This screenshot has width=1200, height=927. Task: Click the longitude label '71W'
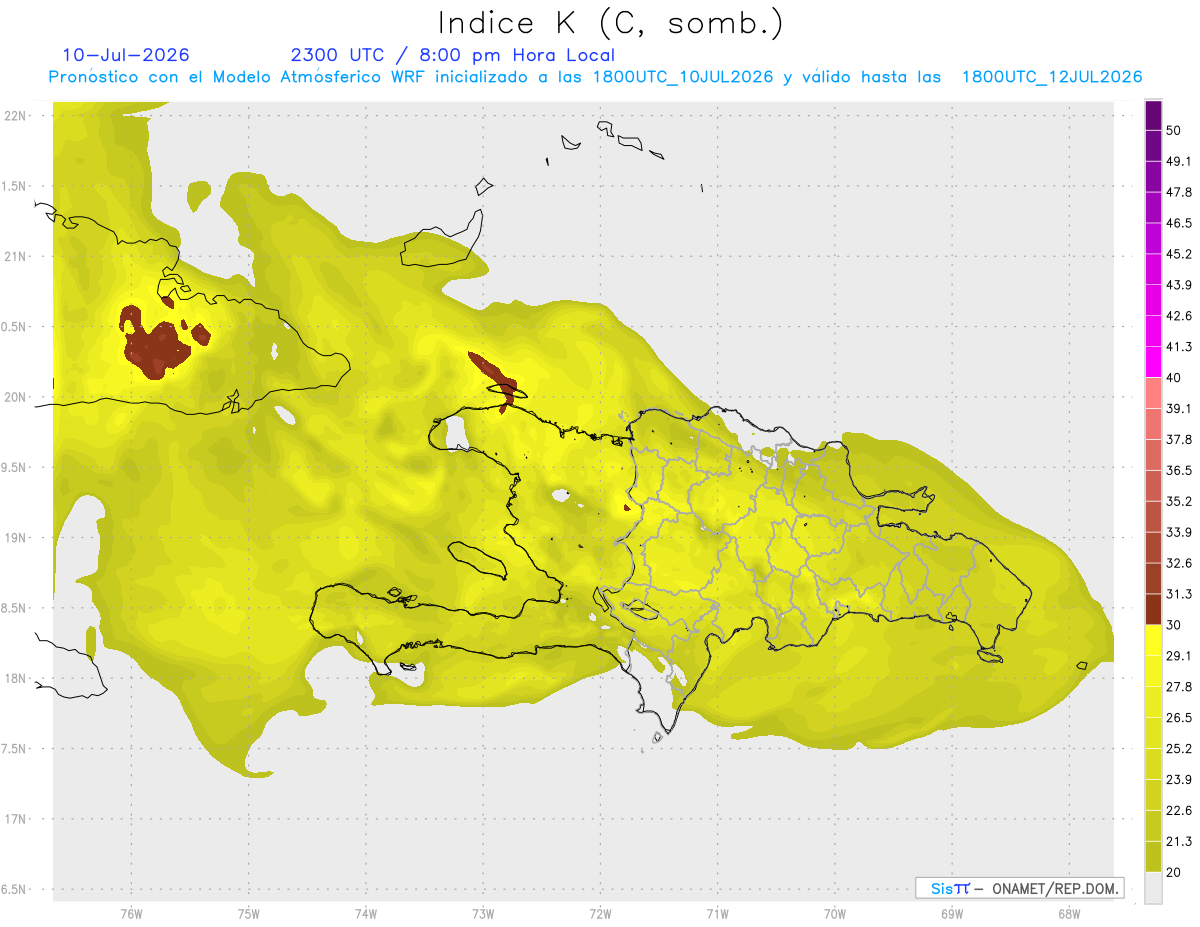[717, 914]
